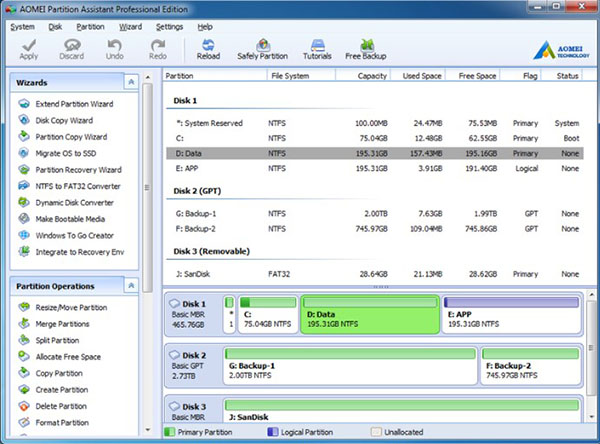Viewport: 600px width, 444px height.
Task: Select C: block in Disk 1 map
Action: pyautogui.click(x=267, y=314)
